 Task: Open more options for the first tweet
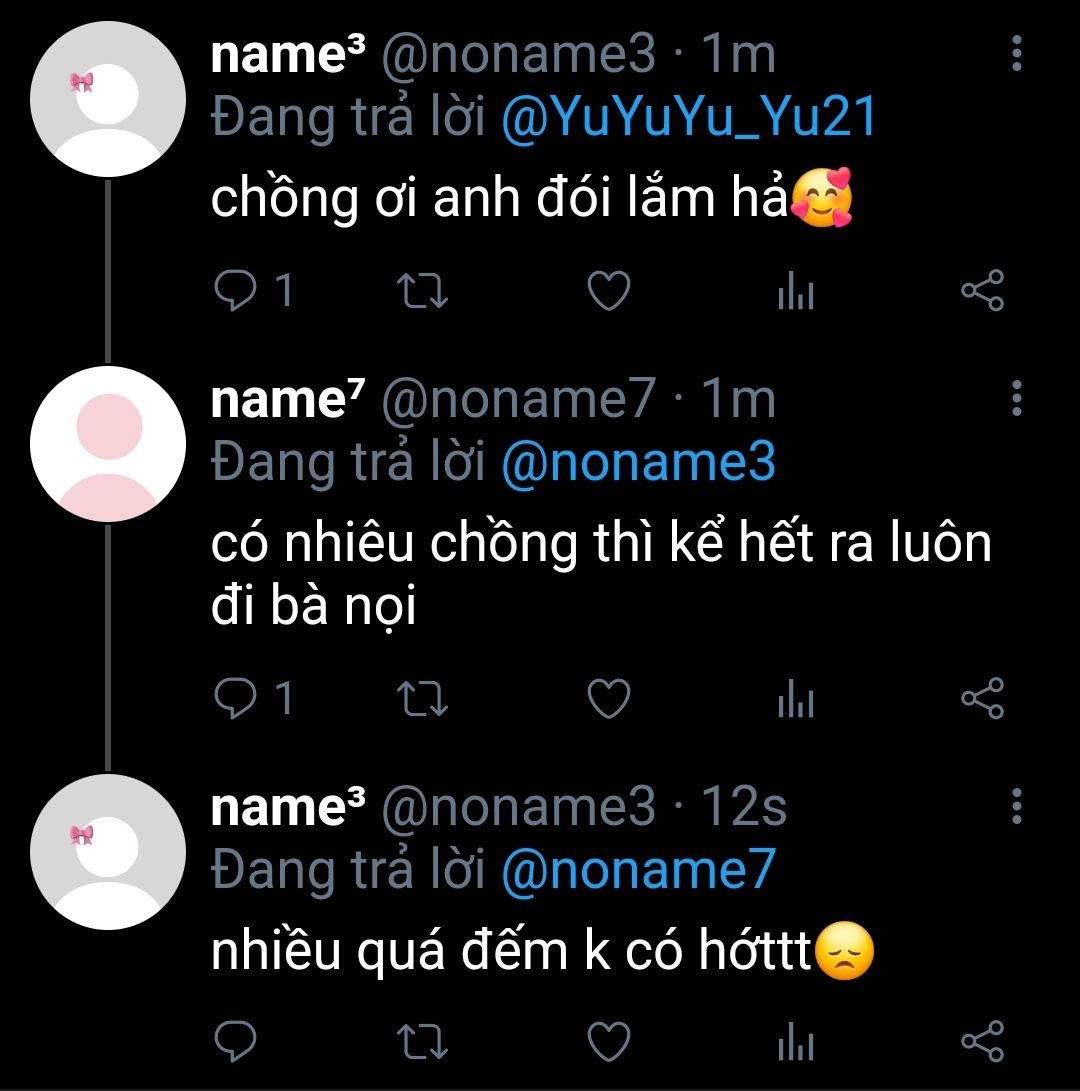point(1016,53)
